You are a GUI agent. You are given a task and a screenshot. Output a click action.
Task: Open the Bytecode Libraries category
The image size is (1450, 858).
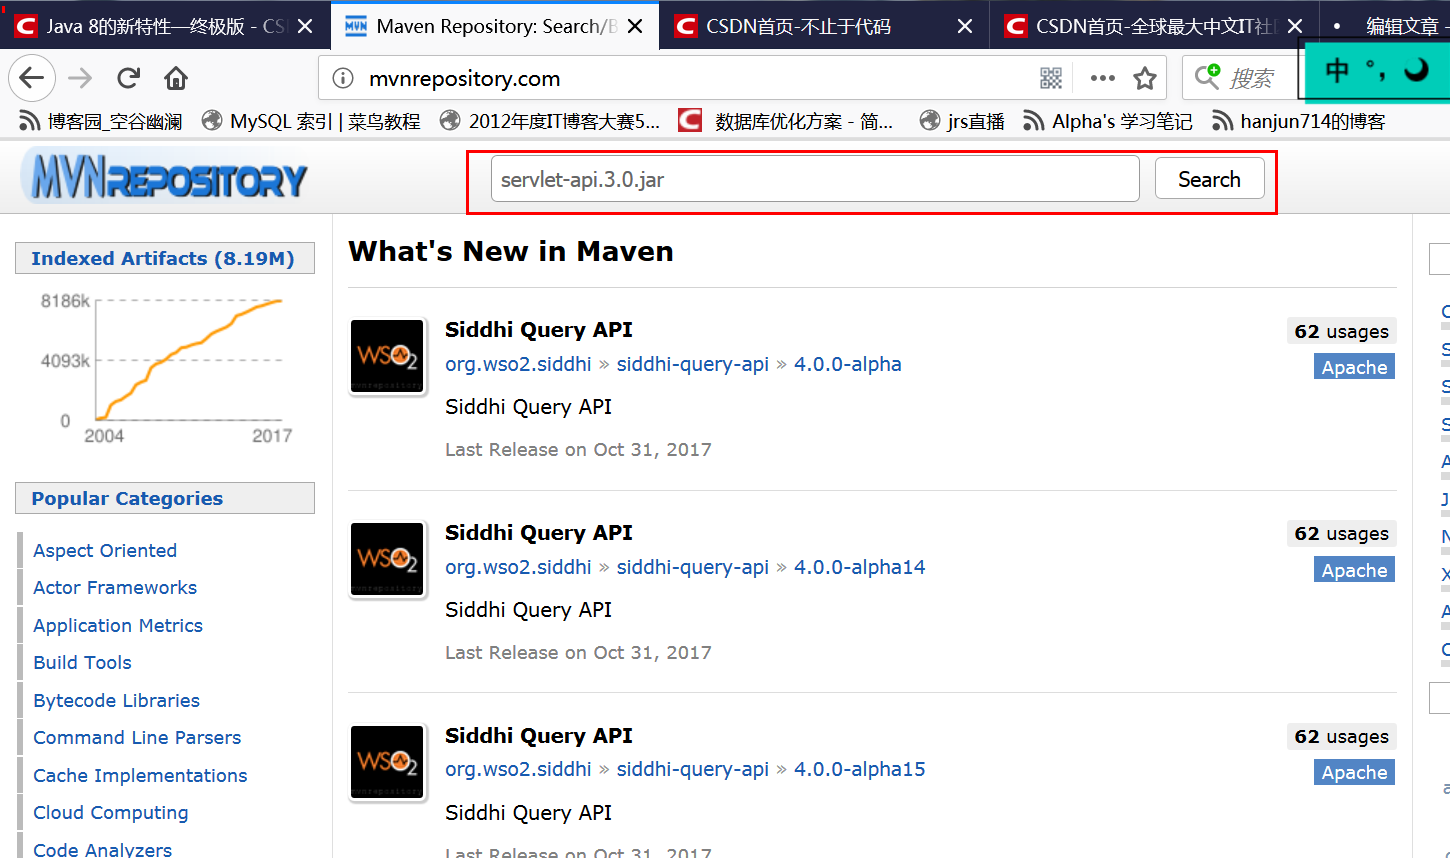coord(116,700)
